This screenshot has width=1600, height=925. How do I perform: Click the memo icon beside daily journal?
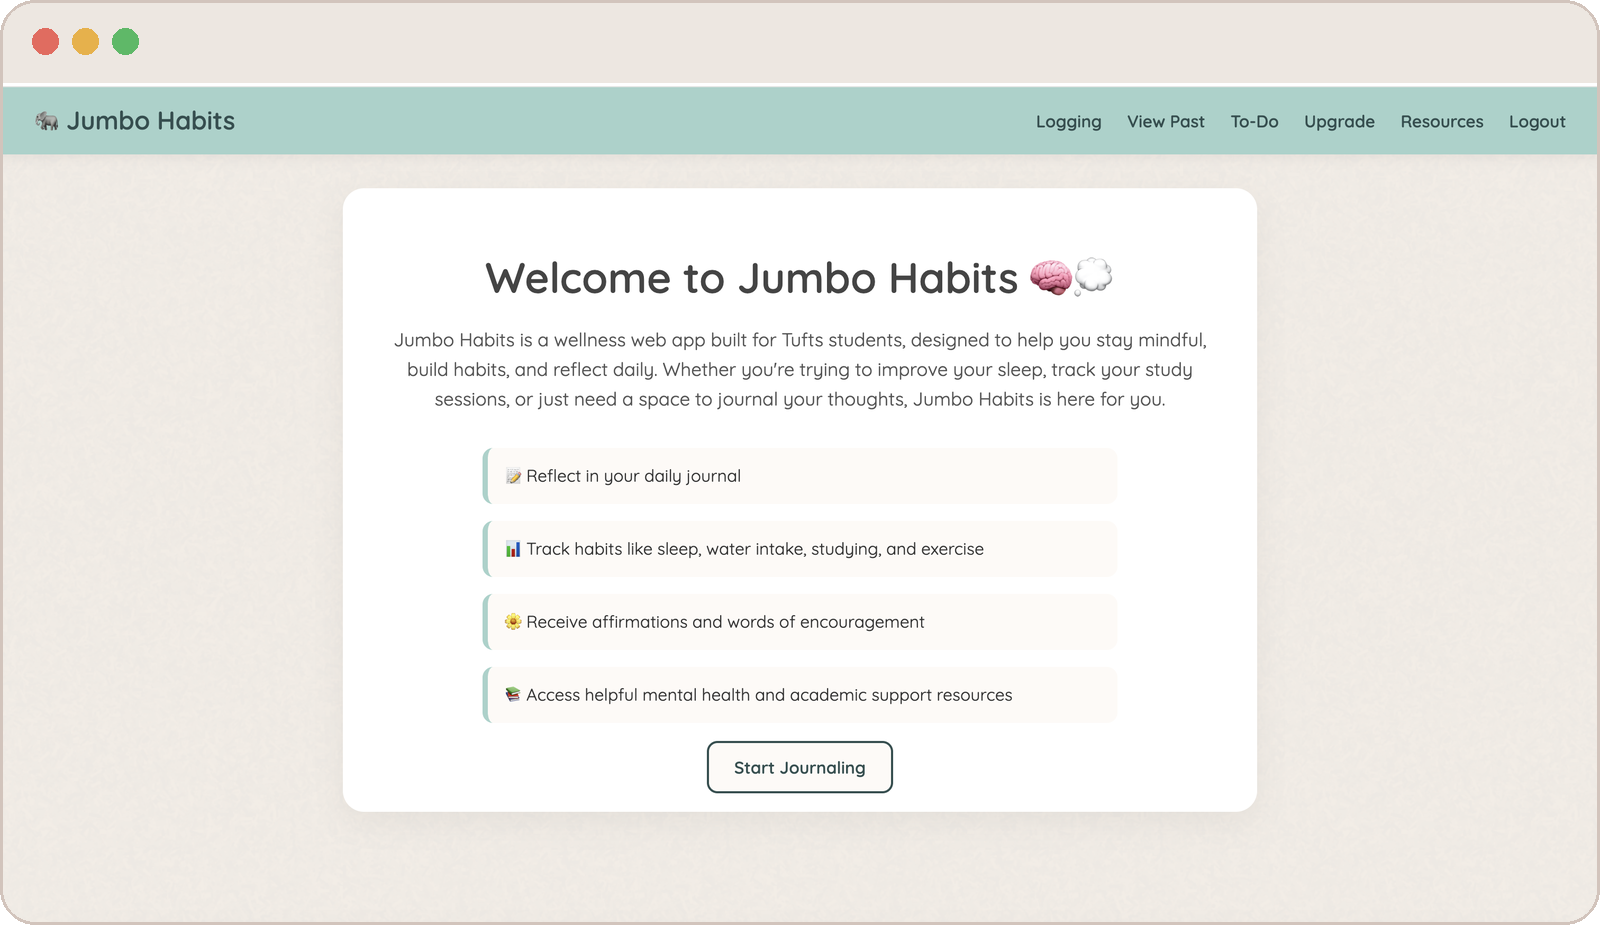click(513, 476)
